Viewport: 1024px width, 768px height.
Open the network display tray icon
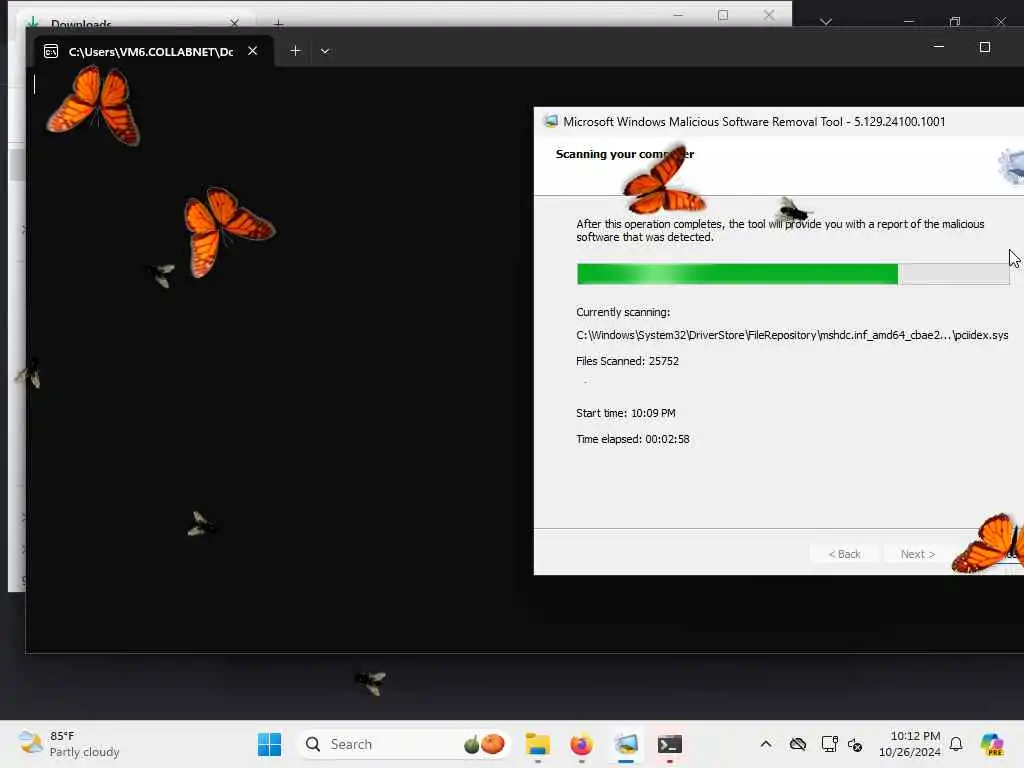click(x=829, y=744)
